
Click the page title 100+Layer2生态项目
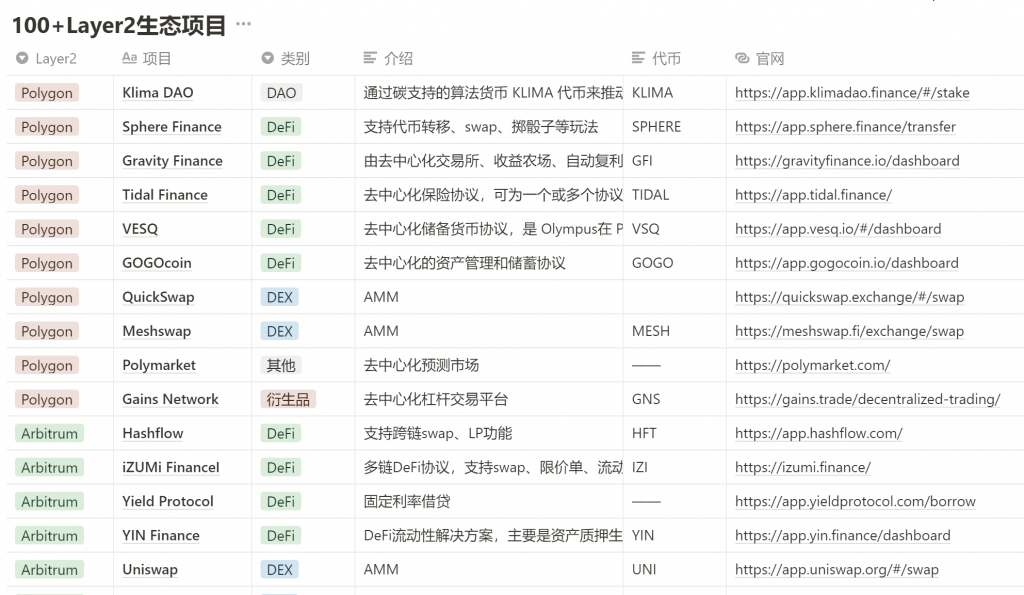pyautogui.click(x=119, y=25)
